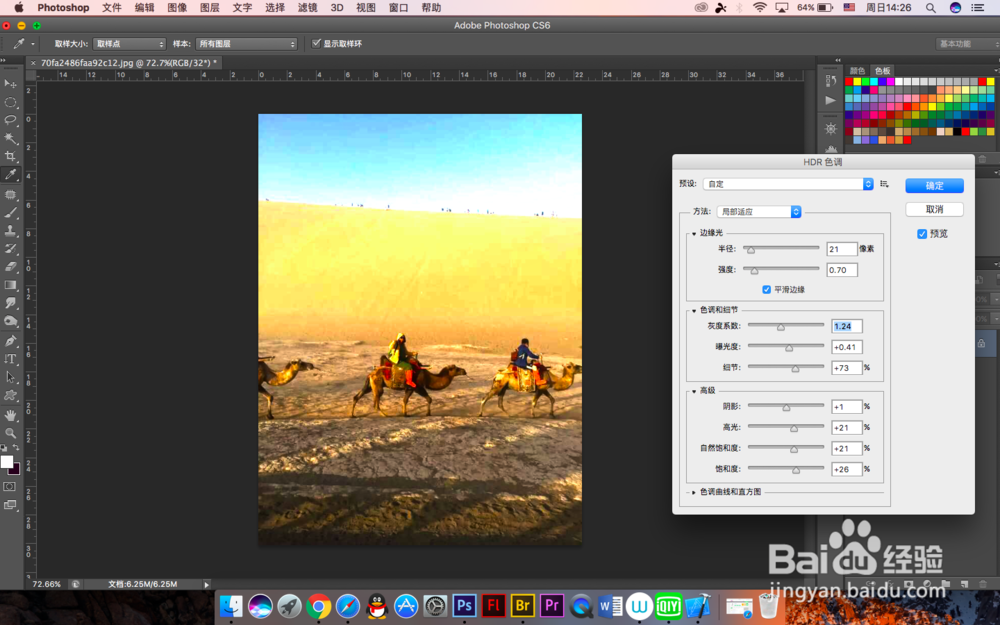Screen dimensions: 1000x625
Task: Collapse the 高级 section
Action: (694, 391)
